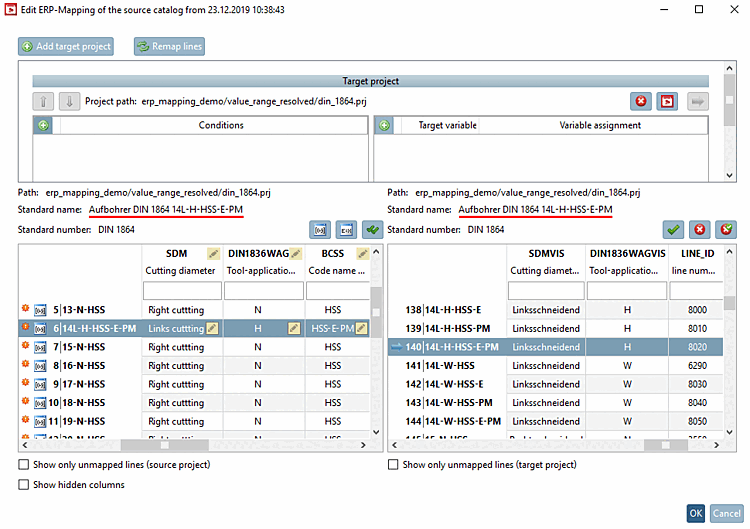Click the move target project down arrow
Image resolution: width=750 pixels, height=529 pixels.
coord(68,101)
